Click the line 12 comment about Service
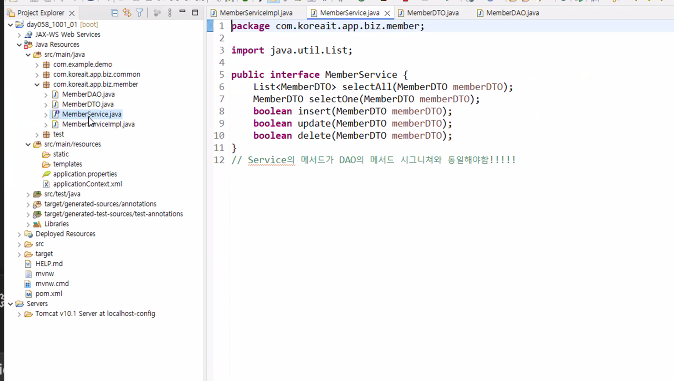Screen dimensions: 674x381 tap(373, 160)
